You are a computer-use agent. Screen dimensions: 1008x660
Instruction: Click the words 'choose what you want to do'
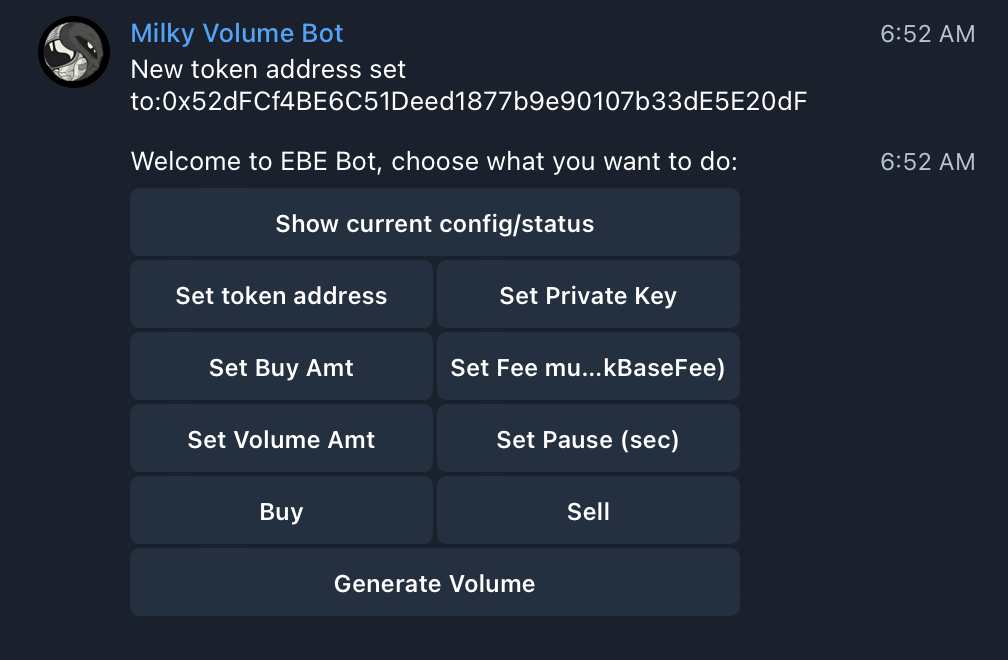pos(564,162)
